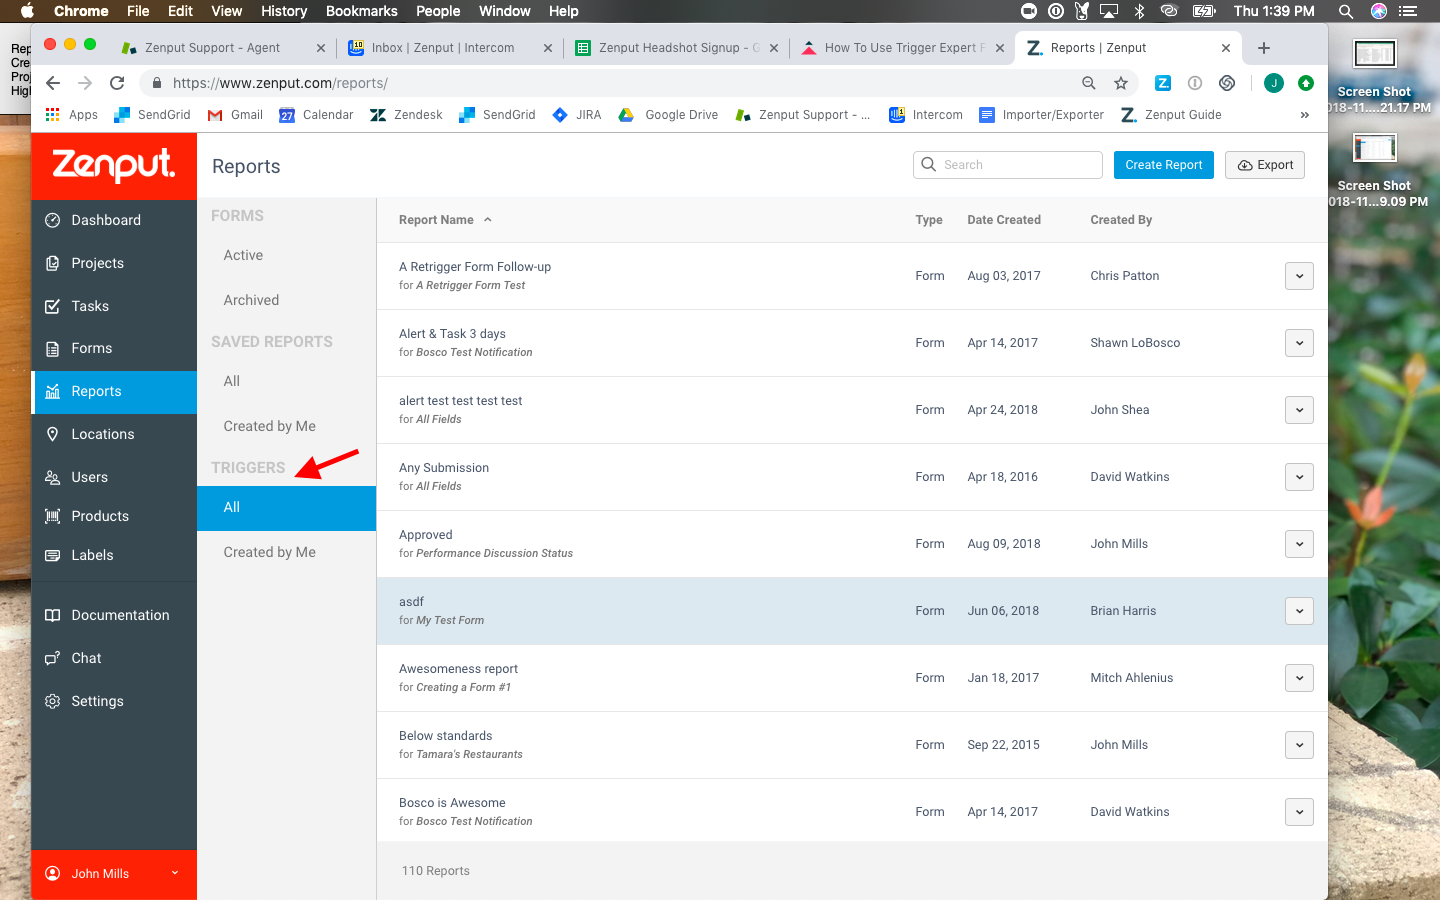Screen dimensions: 1440x900
Task: Open dropdown for Bosco is Awesome report
Action: 1299,812
